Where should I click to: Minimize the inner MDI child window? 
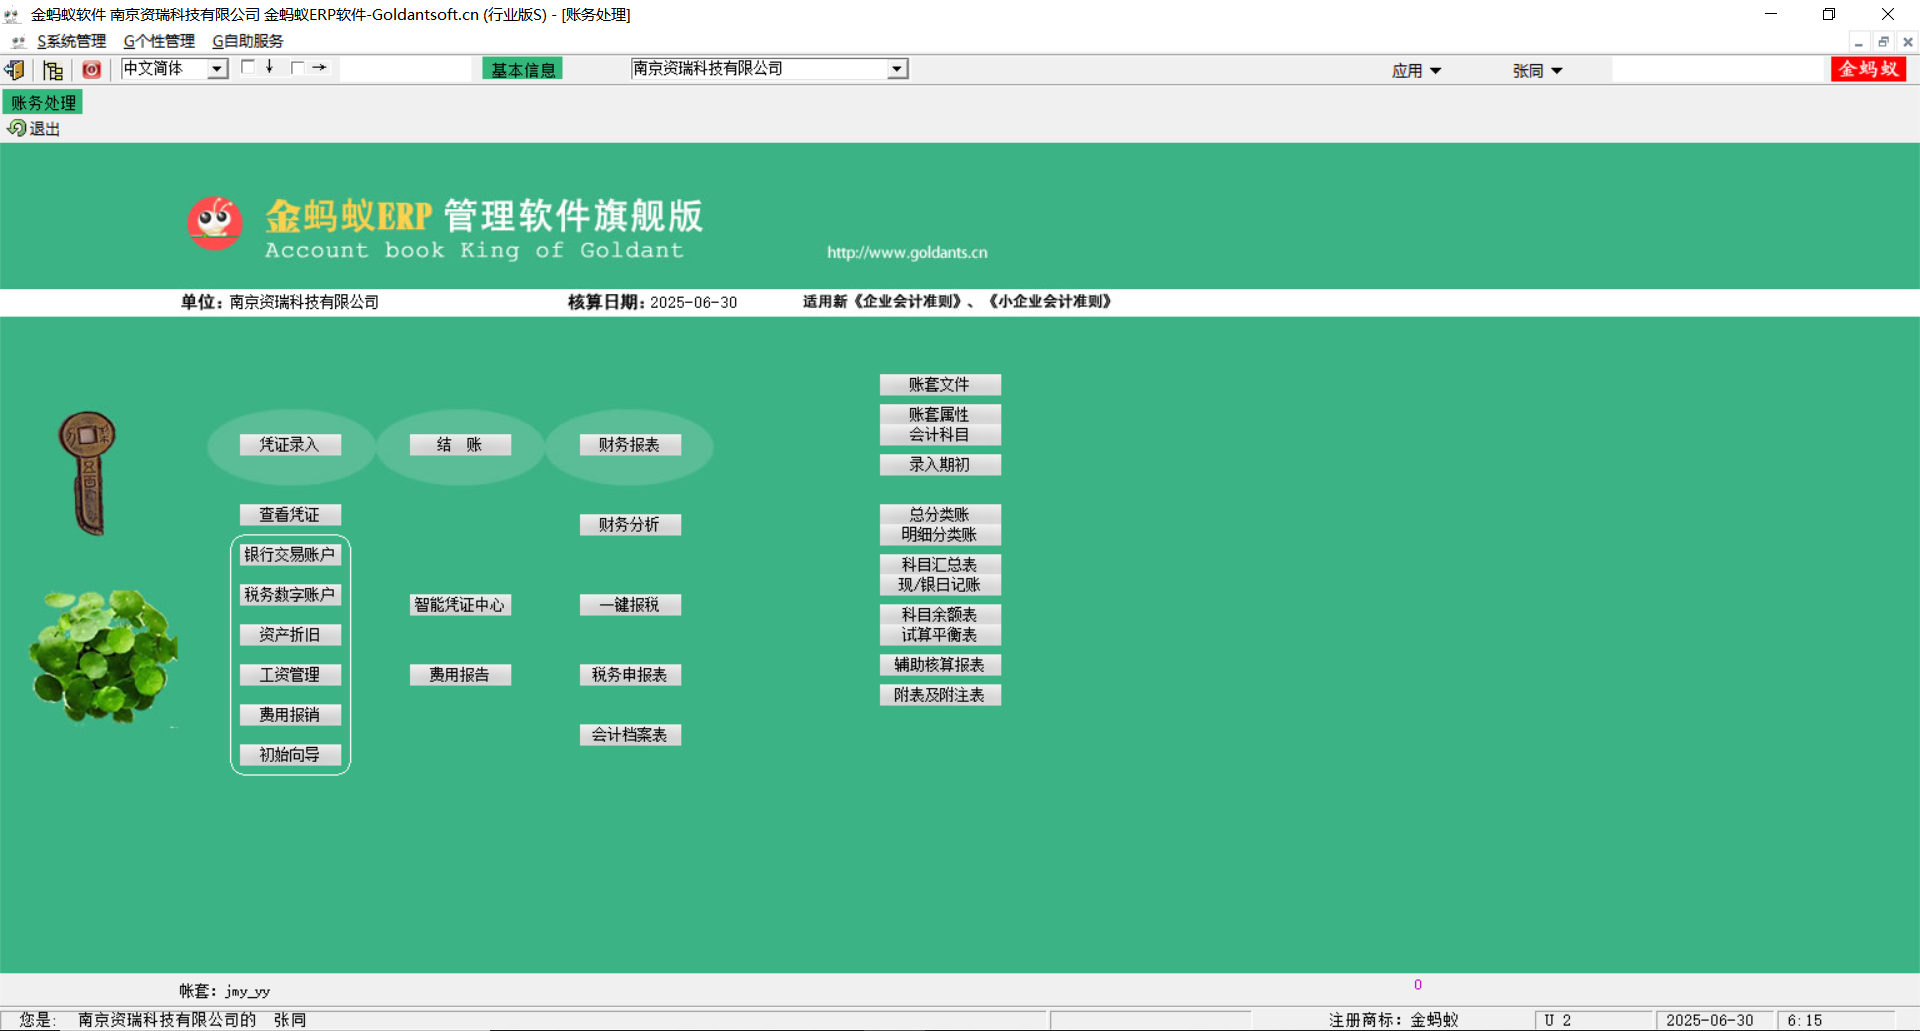tap(1859, 42)
